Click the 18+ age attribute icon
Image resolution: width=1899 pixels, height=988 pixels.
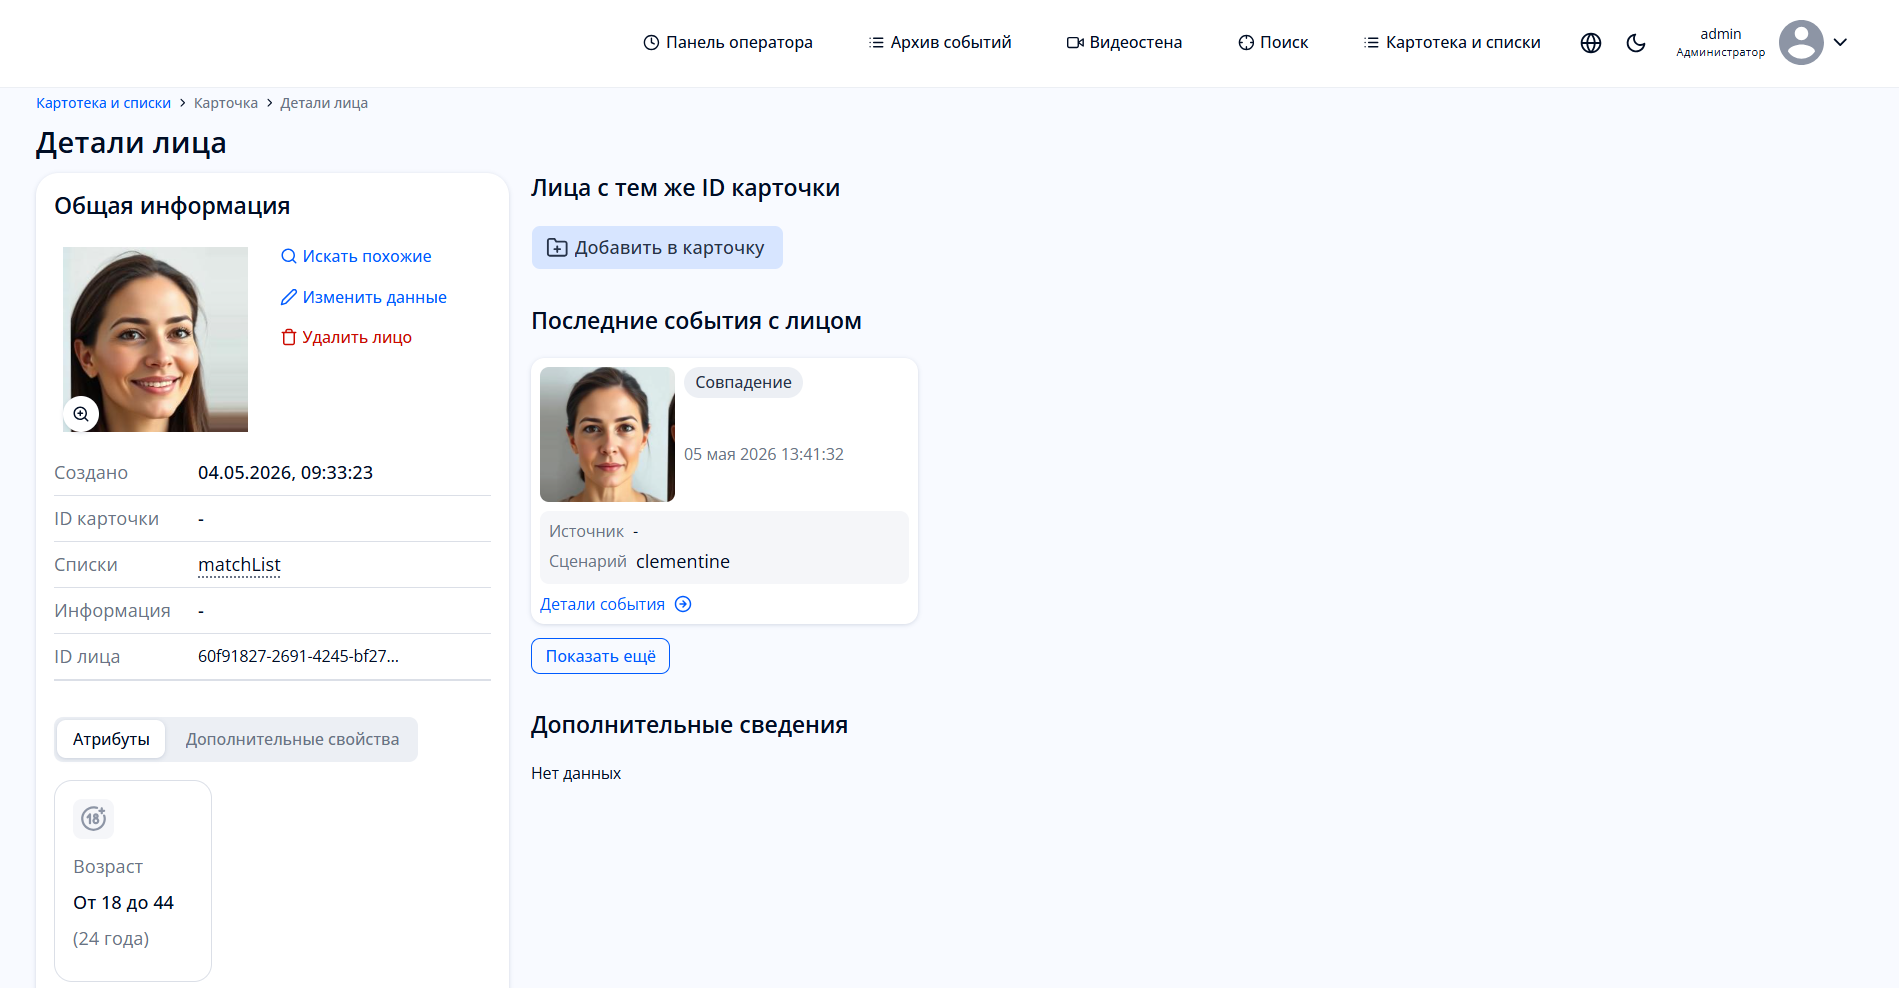(93, 819)
